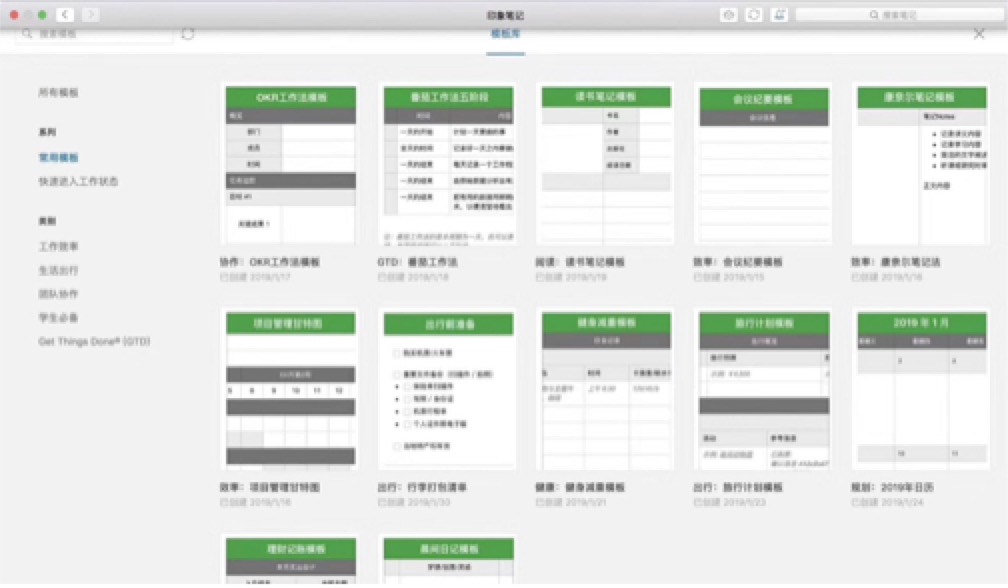The height and width of the screenshot is (588, 1008).
Task: Open the 项目管理甘特图 thumbnail
Action: 291,389
